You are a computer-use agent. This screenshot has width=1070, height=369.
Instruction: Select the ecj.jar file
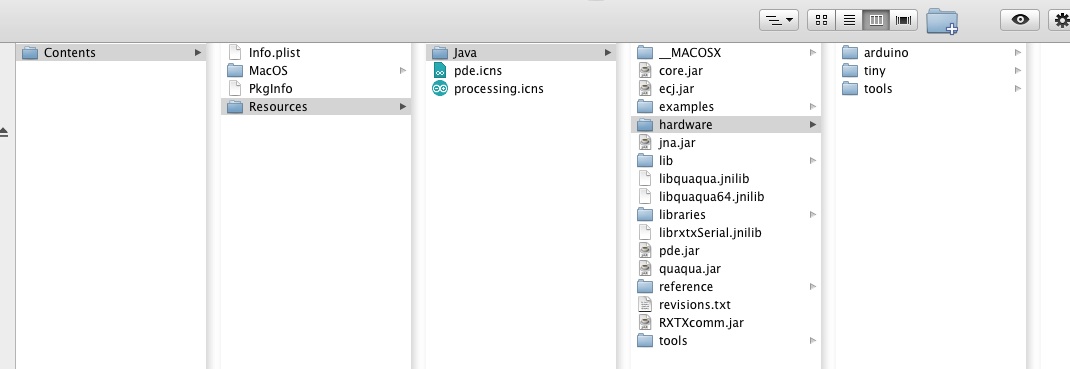point(726,89)
